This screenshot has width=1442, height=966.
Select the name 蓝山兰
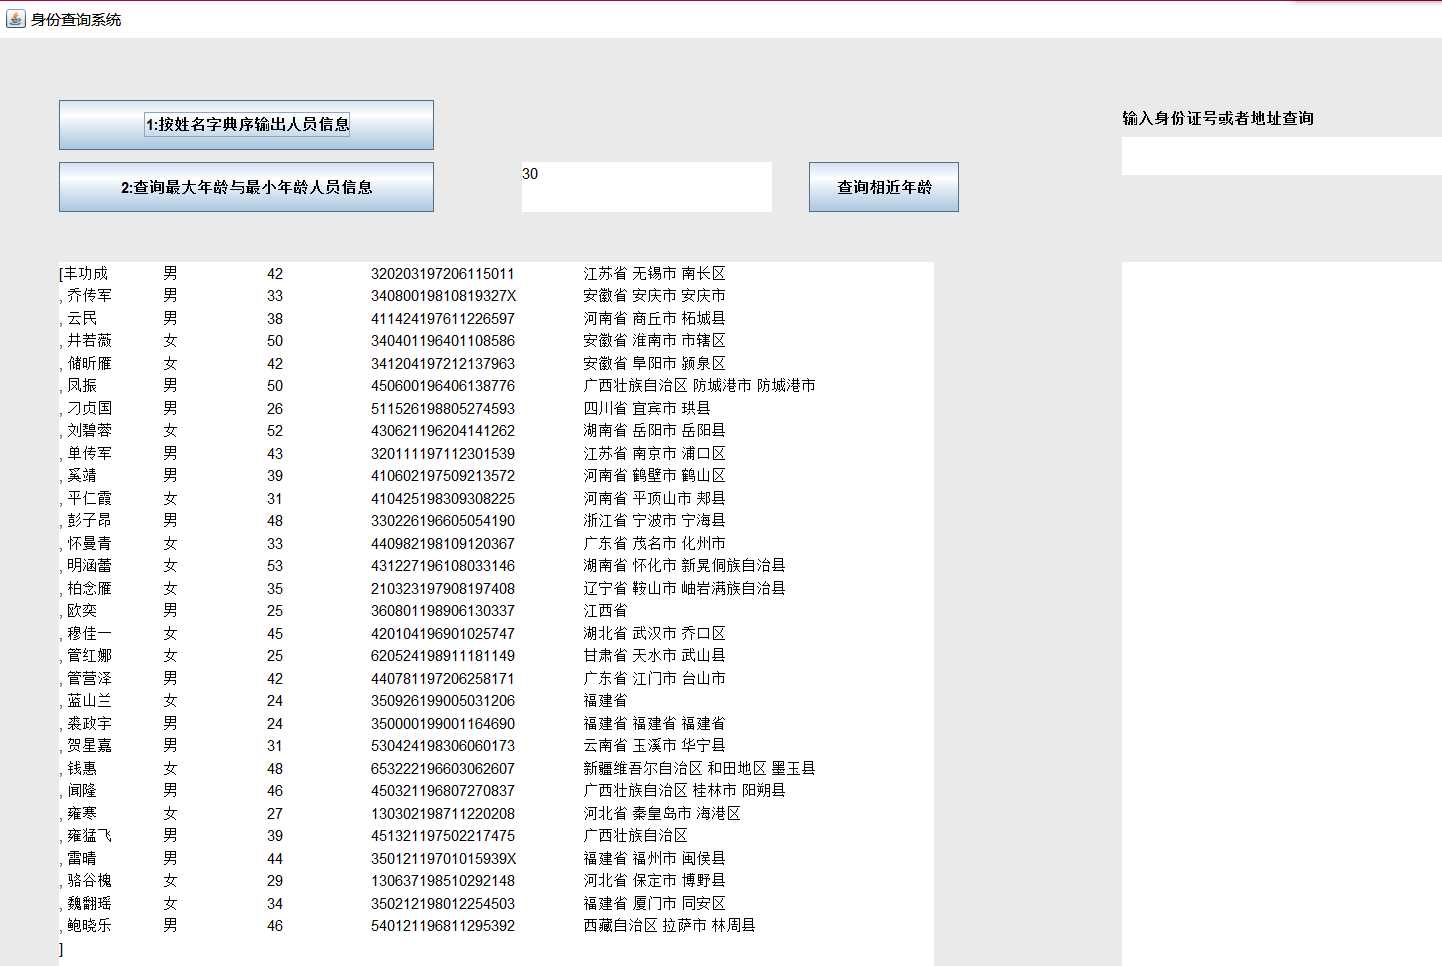point(89,701)
